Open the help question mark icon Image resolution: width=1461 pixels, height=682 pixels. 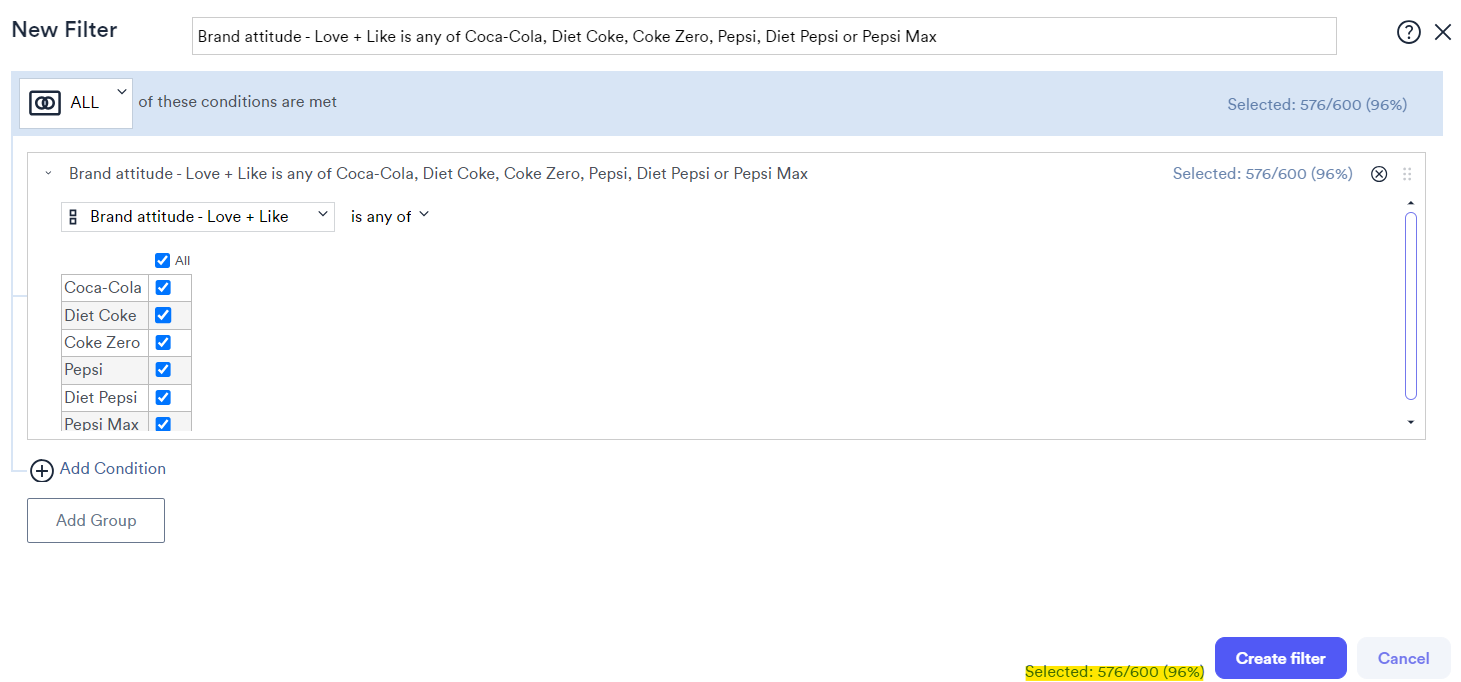point(1408,32)
